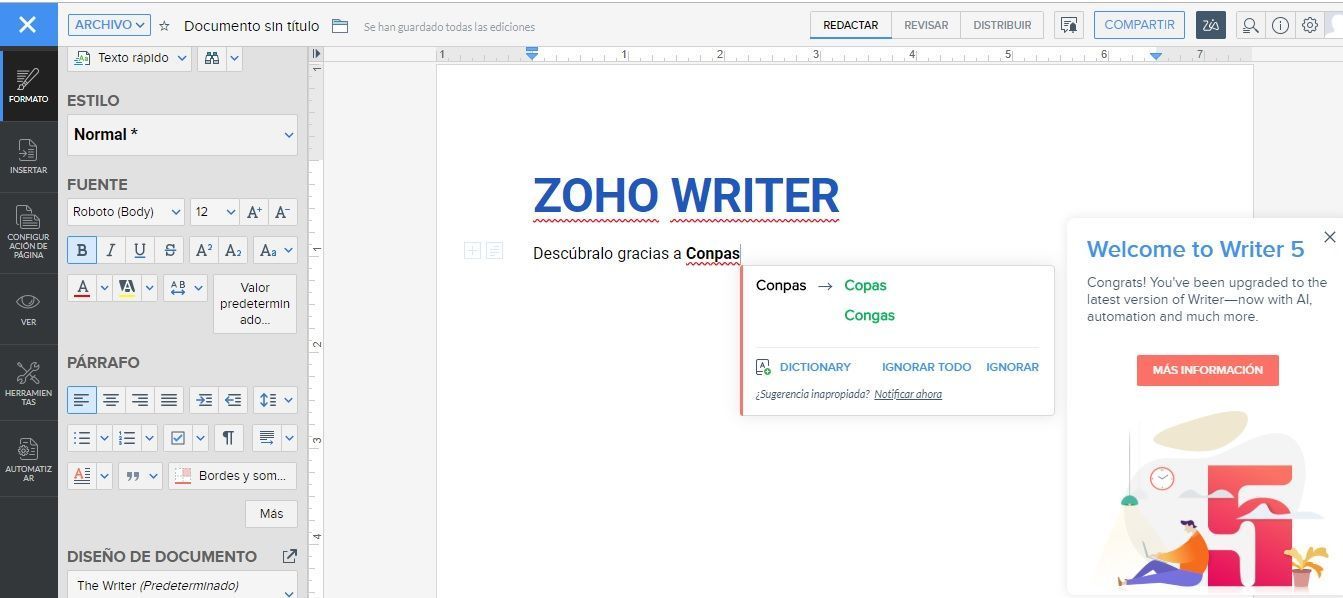Screen dimensions: 1343x598
Task: Increase font size with A+
Action: coord(254,212)
